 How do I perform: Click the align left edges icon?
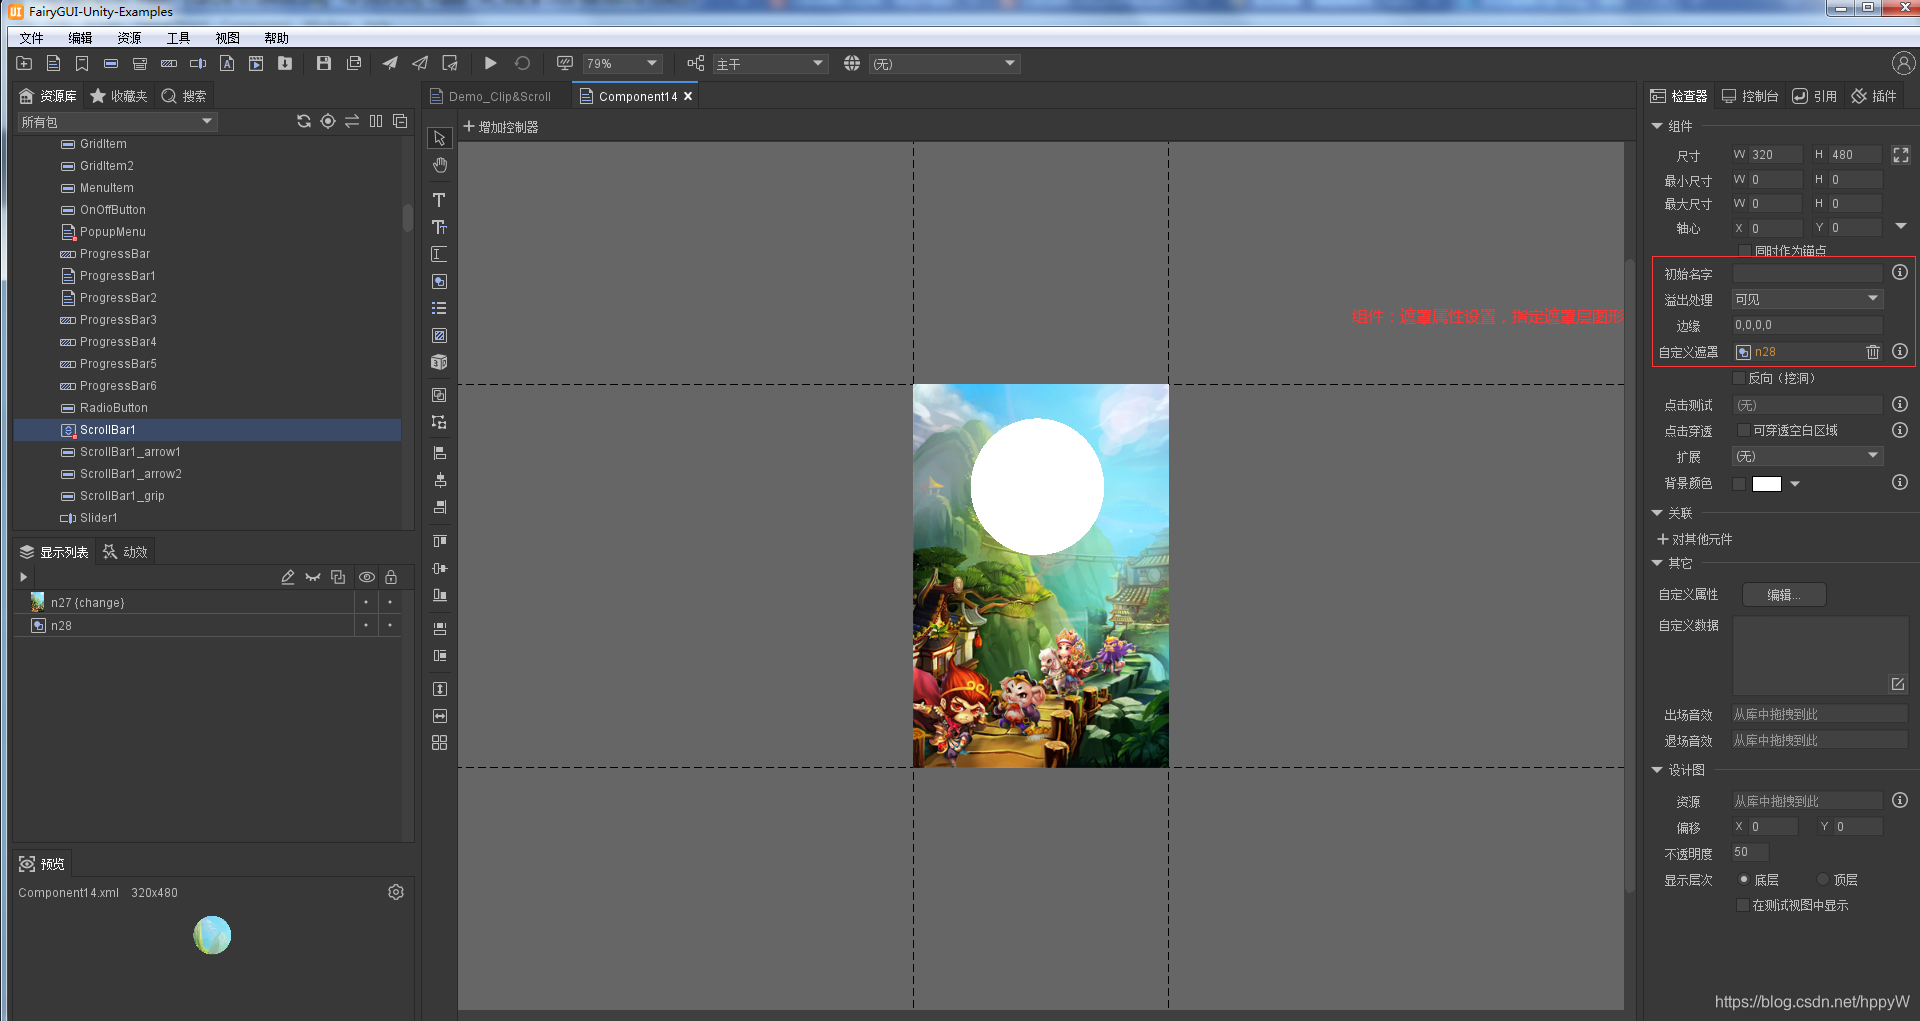(439, 453)
